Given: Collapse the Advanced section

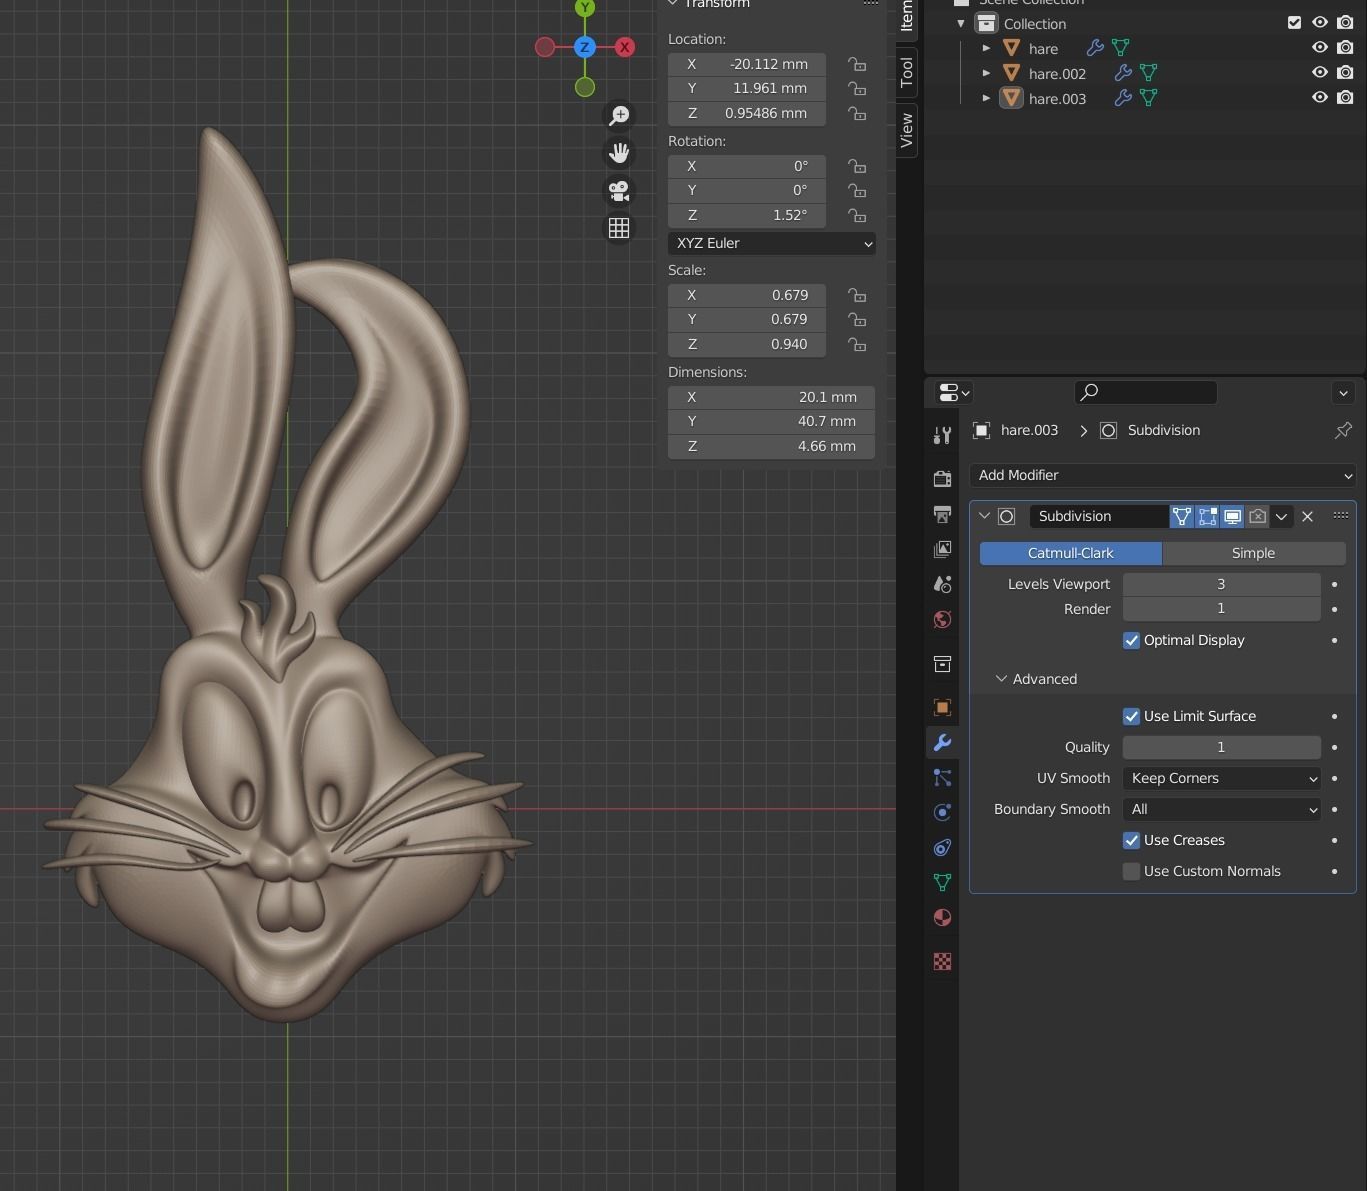Looking at the screenshot, I should [x=1001, y=679].
